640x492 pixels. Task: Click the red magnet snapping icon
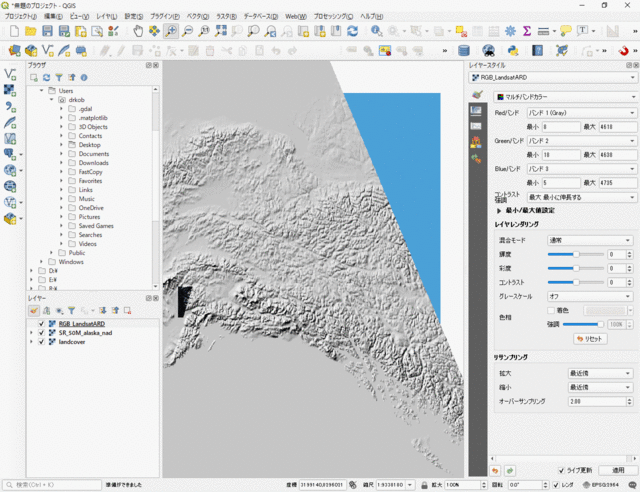tap(623, 51)
